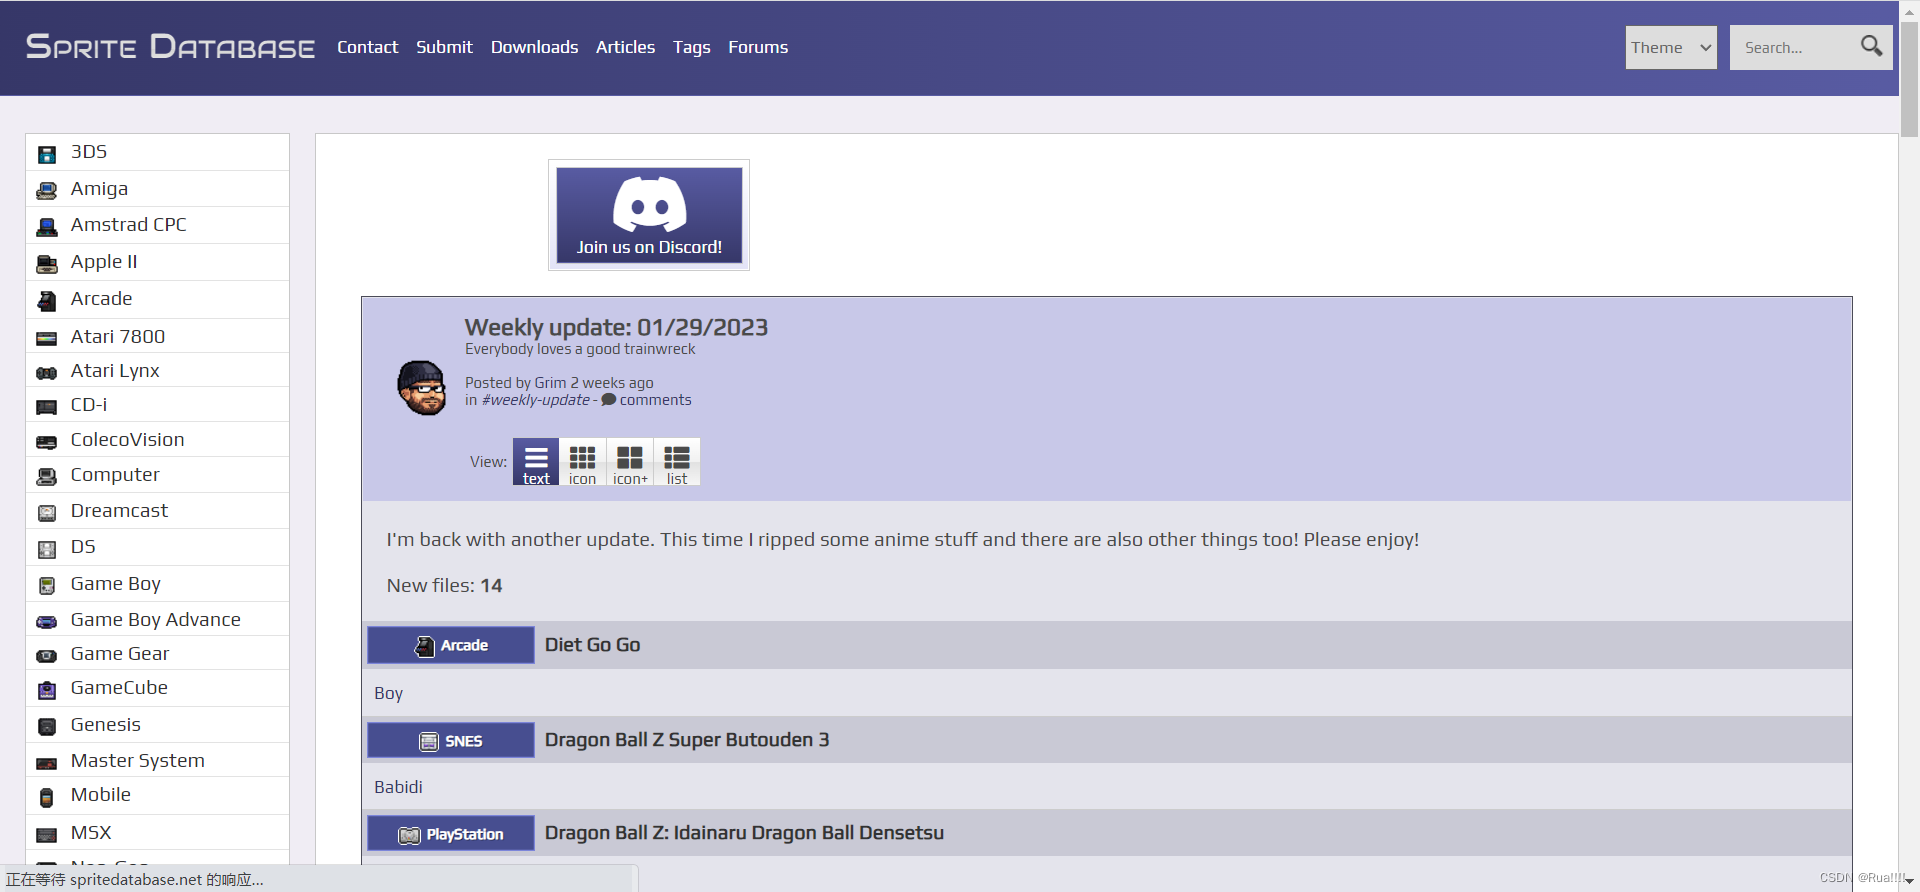Switch to list view mode

(677, 462)
